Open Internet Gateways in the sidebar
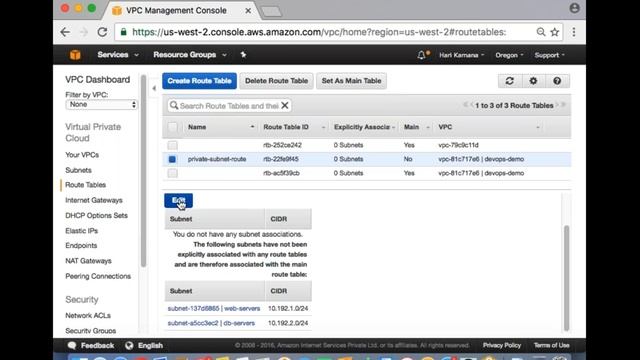 click(x=94, y=200)
